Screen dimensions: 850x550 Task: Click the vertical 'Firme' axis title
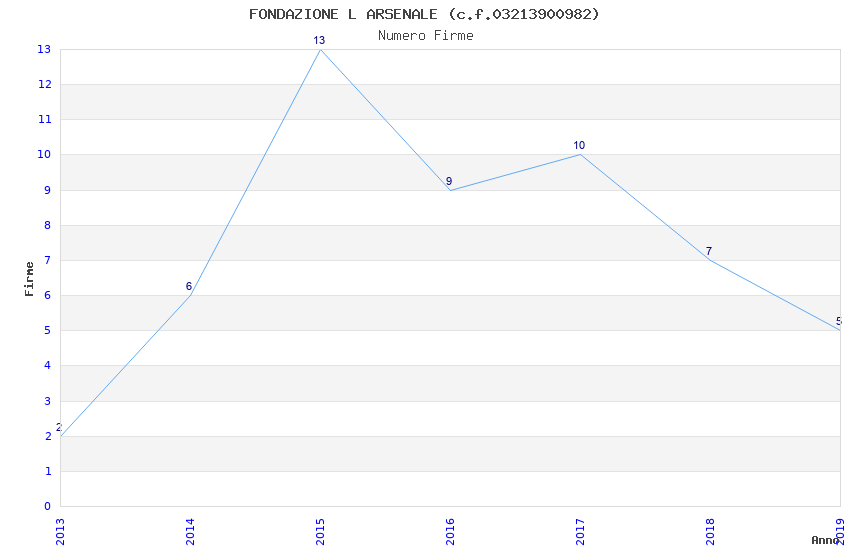point(29,279)
